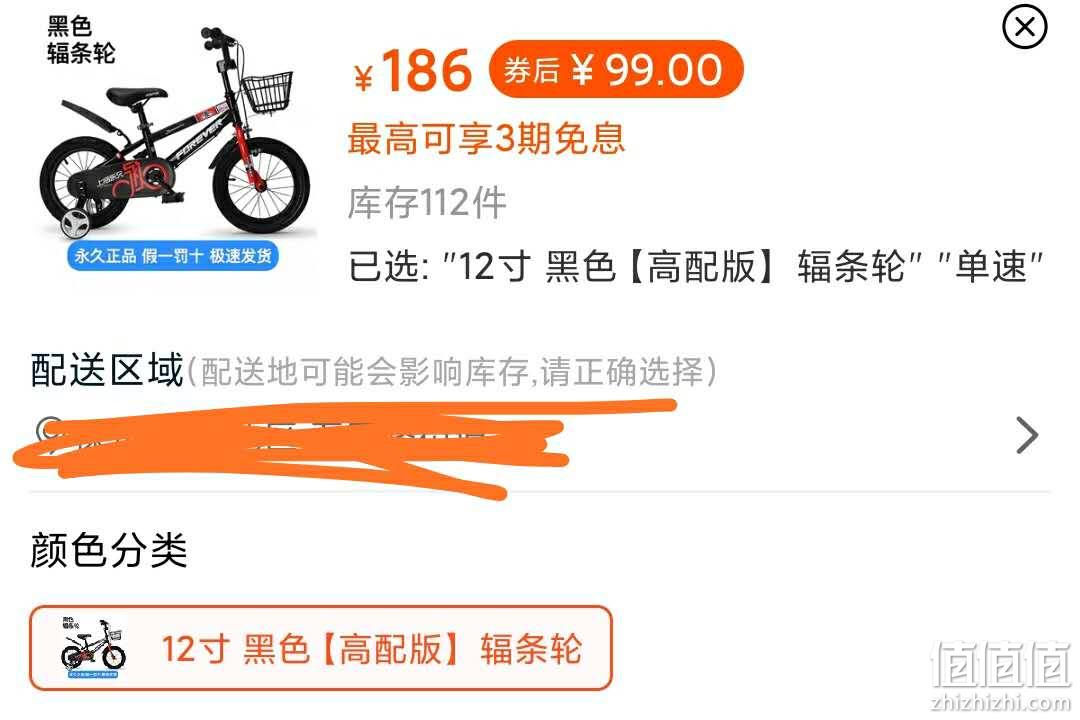The width and height of the screenshot is (1080, 720).
Task: Tap 12寸 黑色 in the 已选 summary line
Action: coord(537,266)
